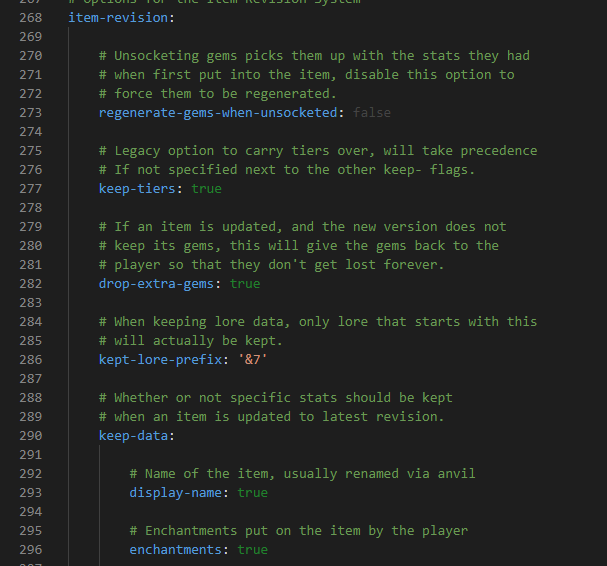Click the regenerate-gems-when-unsocketed key
The image size is (607, 566).
click(x=217, y=113)
